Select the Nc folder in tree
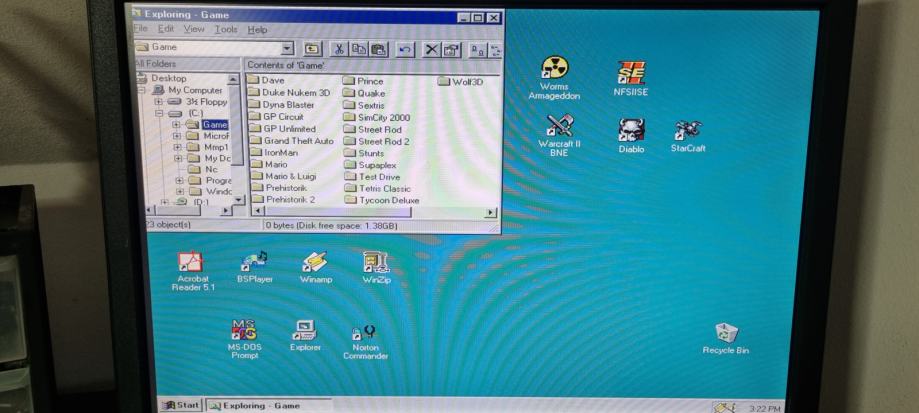This screenshot has height=413, width=919. [204, 169]
